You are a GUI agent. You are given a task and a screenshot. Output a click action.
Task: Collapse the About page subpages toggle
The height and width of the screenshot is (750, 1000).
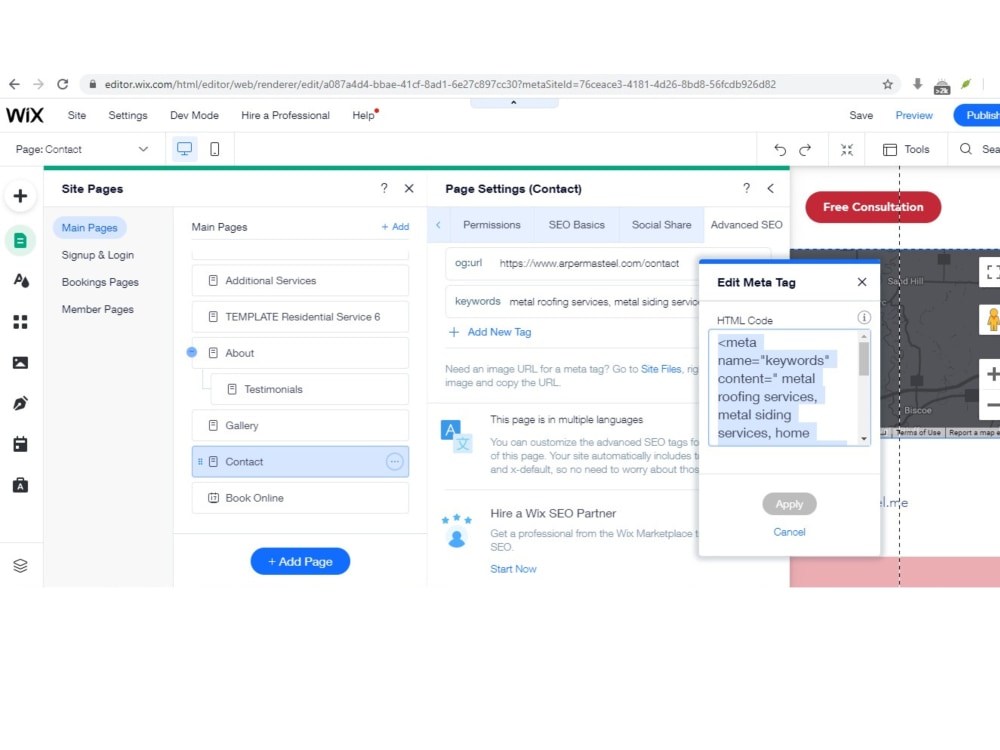(x=192, y=352)
